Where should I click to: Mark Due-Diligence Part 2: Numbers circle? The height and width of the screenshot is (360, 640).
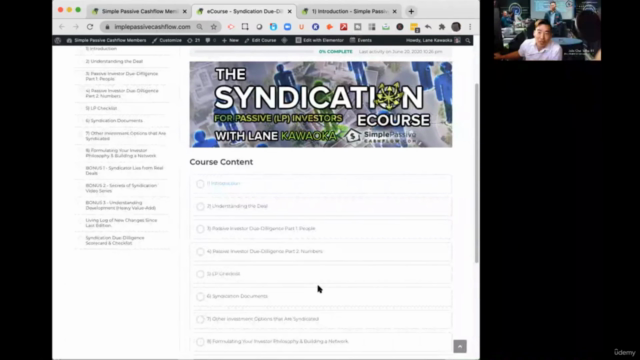point(200,252)
